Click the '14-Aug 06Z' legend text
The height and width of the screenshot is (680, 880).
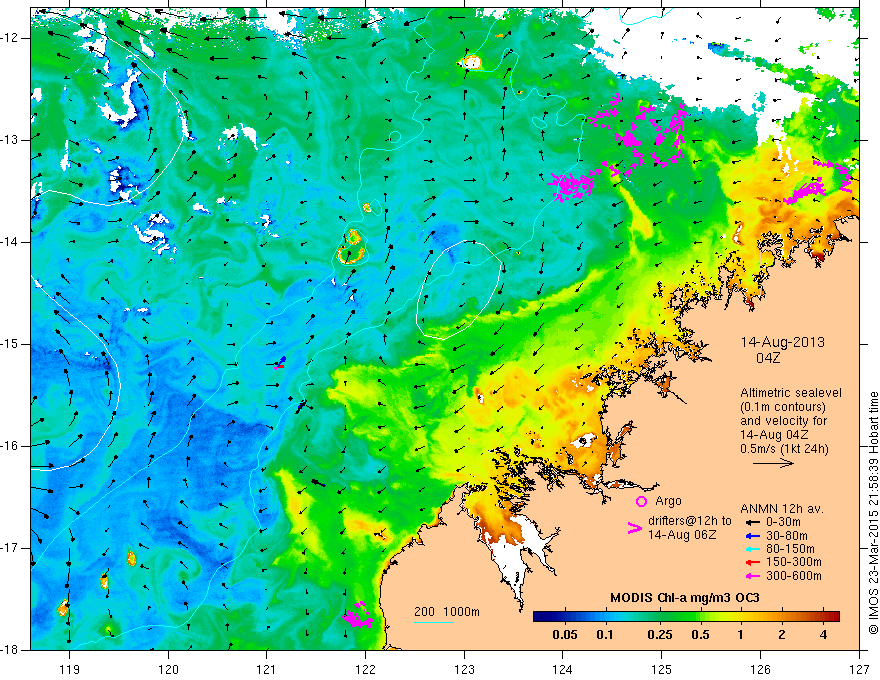(682, 535)
